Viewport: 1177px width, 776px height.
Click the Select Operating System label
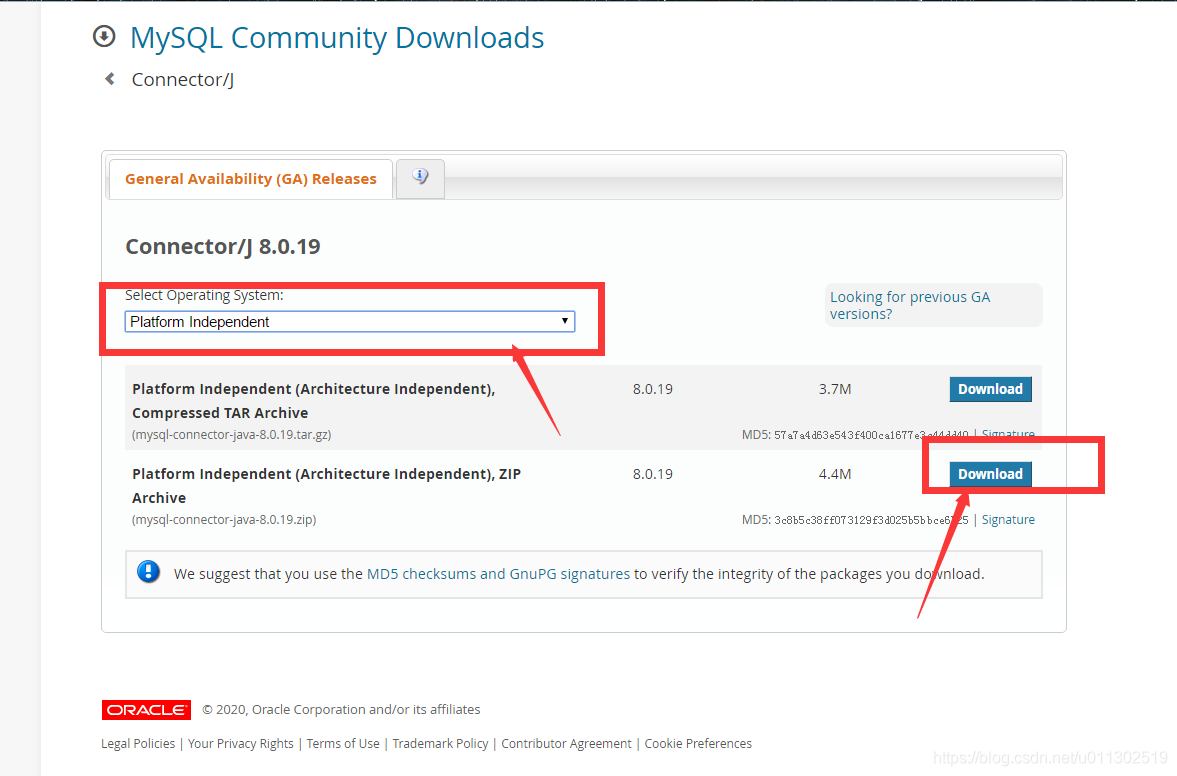pyautogui.click(x=204, y=295)
